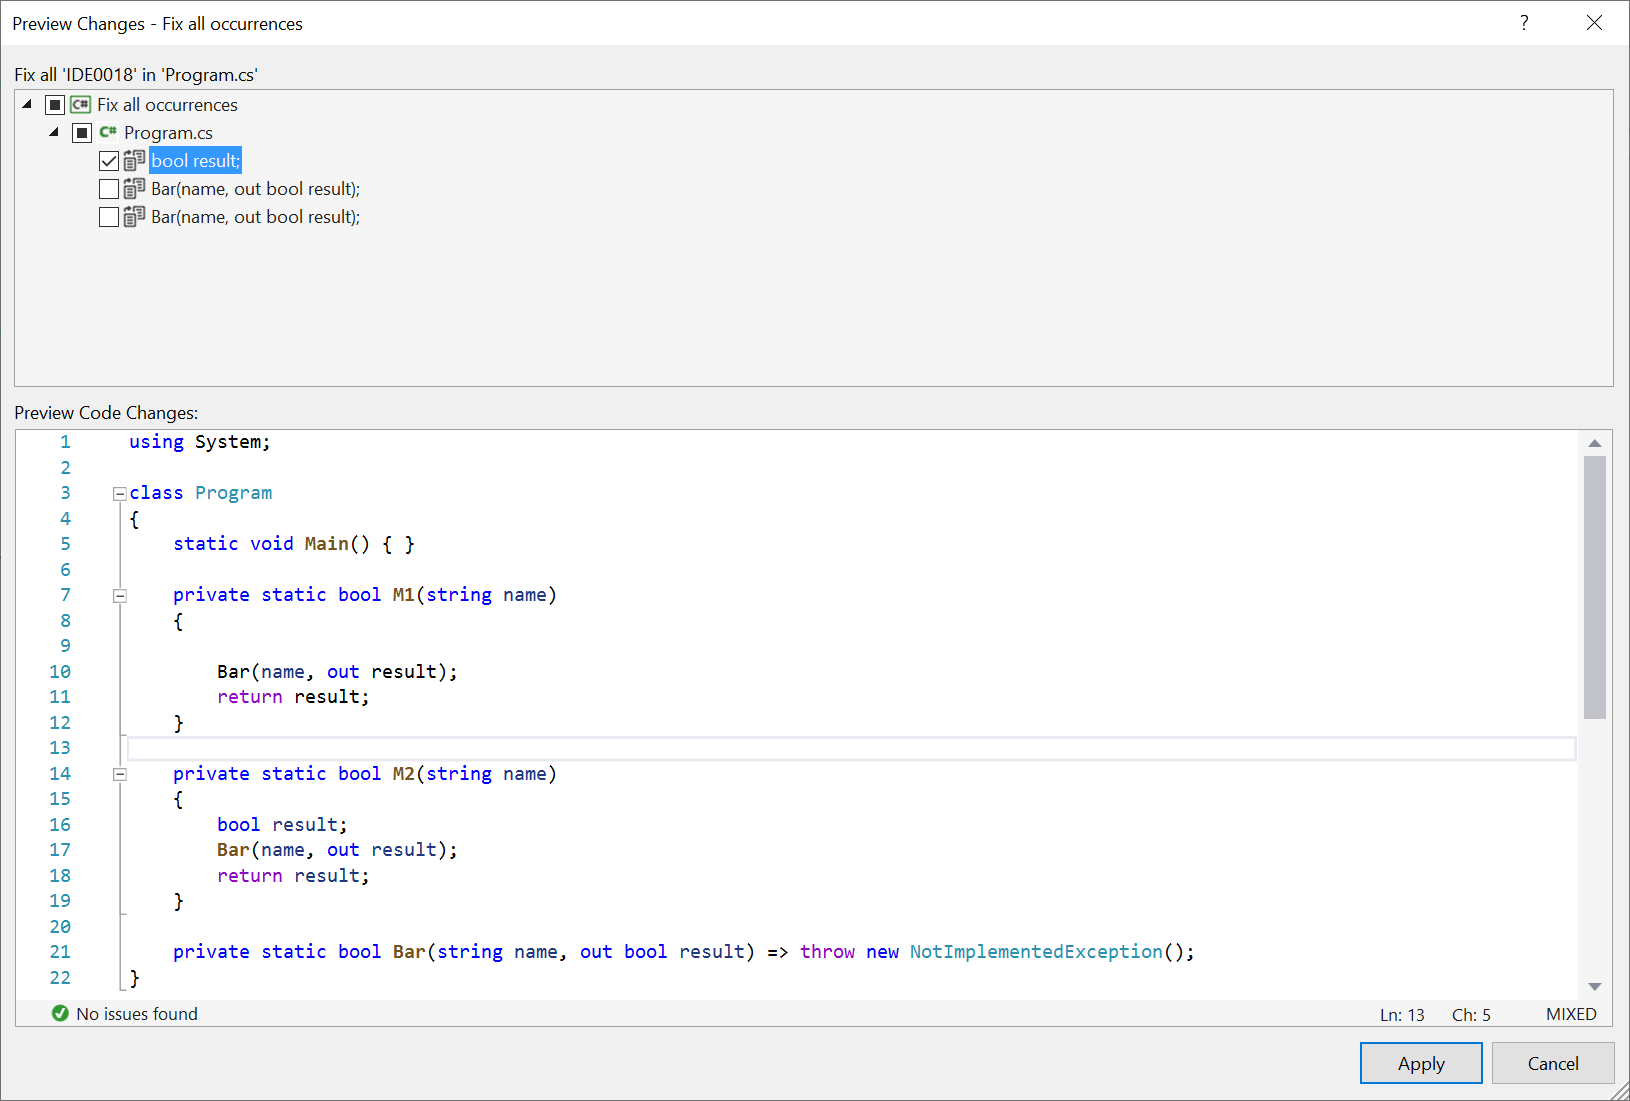This screenshot has width=1630, height=1101.
Task: Toggle the 'Fix all occurrences' checkbox
Action: pos(55,104)
